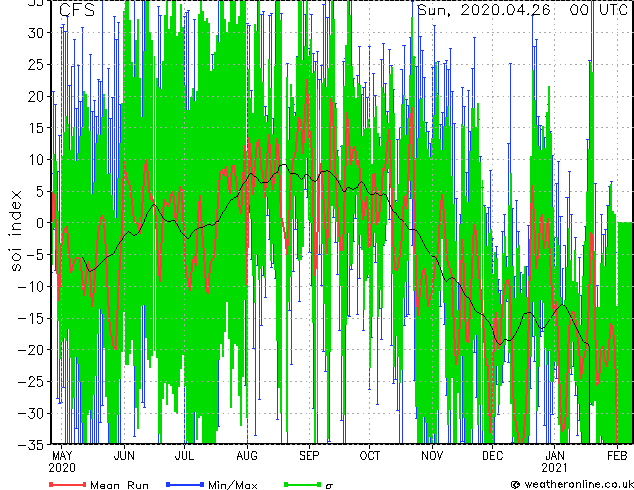
Task: Click the -20 y-axis tick value
Action: click(31, 350)
